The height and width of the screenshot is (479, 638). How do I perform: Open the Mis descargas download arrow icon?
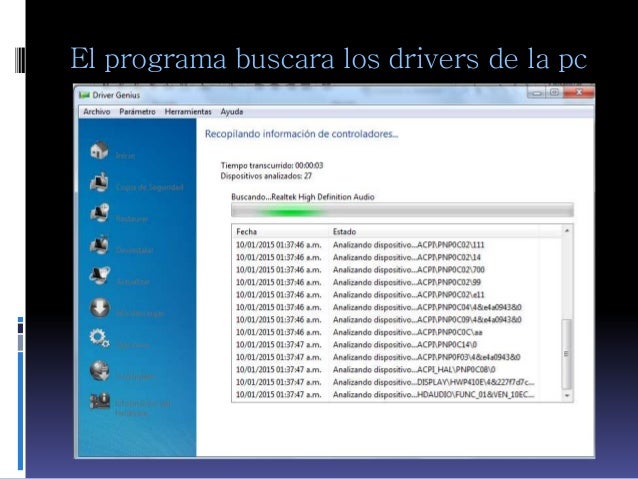click(99, 308)
